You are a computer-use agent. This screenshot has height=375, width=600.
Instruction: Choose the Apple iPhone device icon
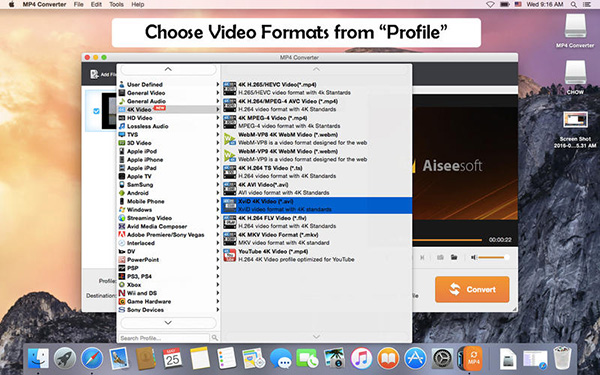pos(122,160)
